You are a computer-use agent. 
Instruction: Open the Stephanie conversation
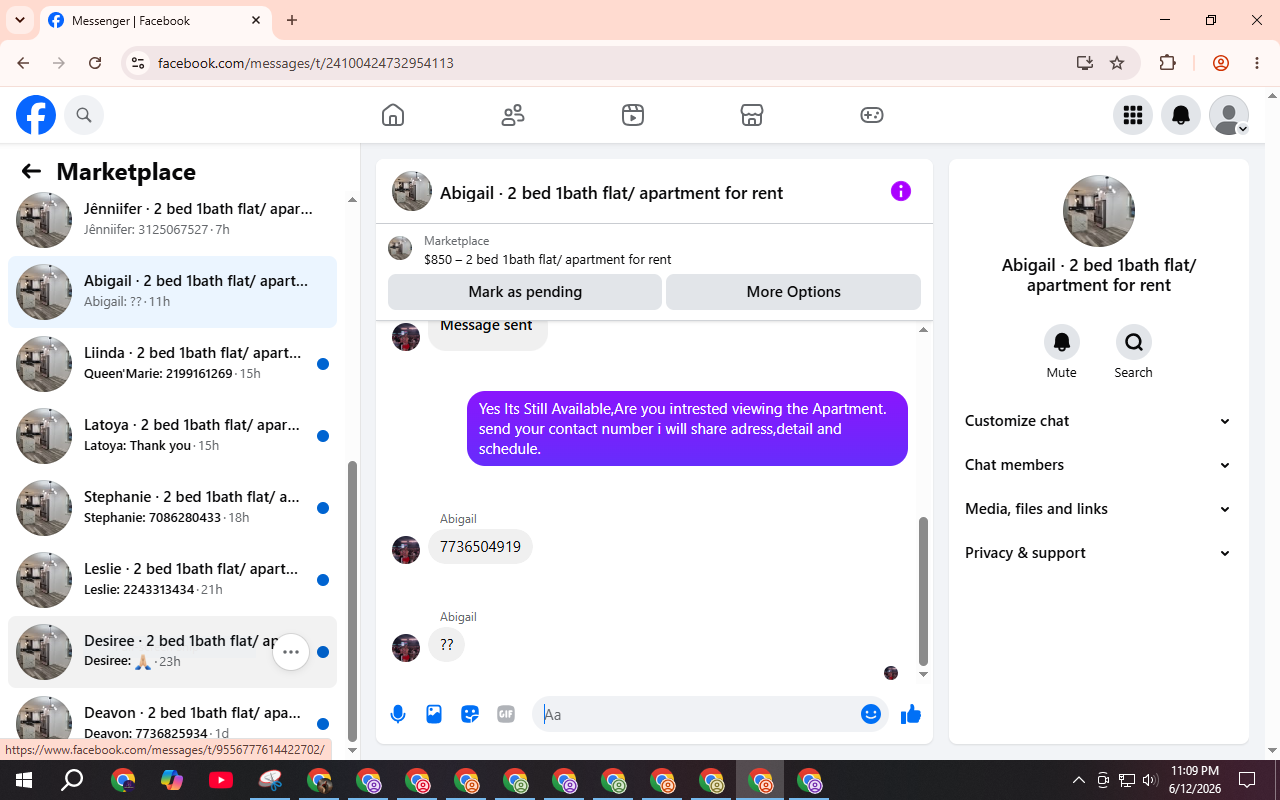point(172,508)
